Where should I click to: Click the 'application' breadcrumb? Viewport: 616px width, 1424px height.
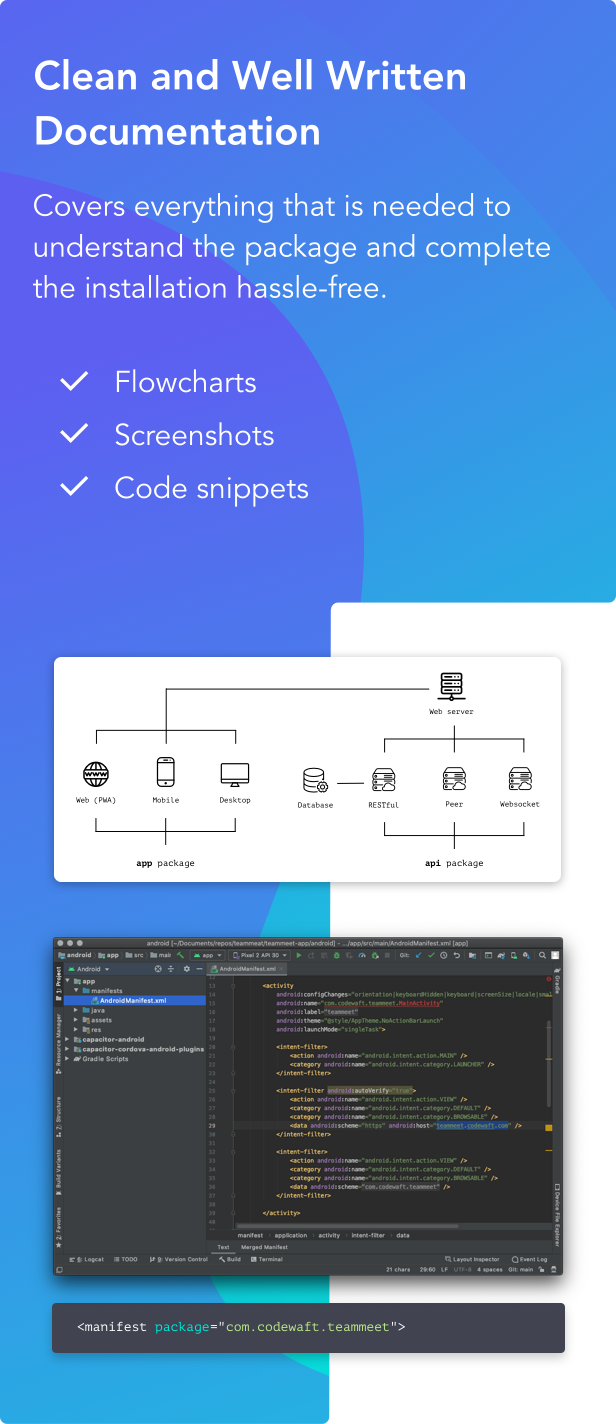point(290,1235)
